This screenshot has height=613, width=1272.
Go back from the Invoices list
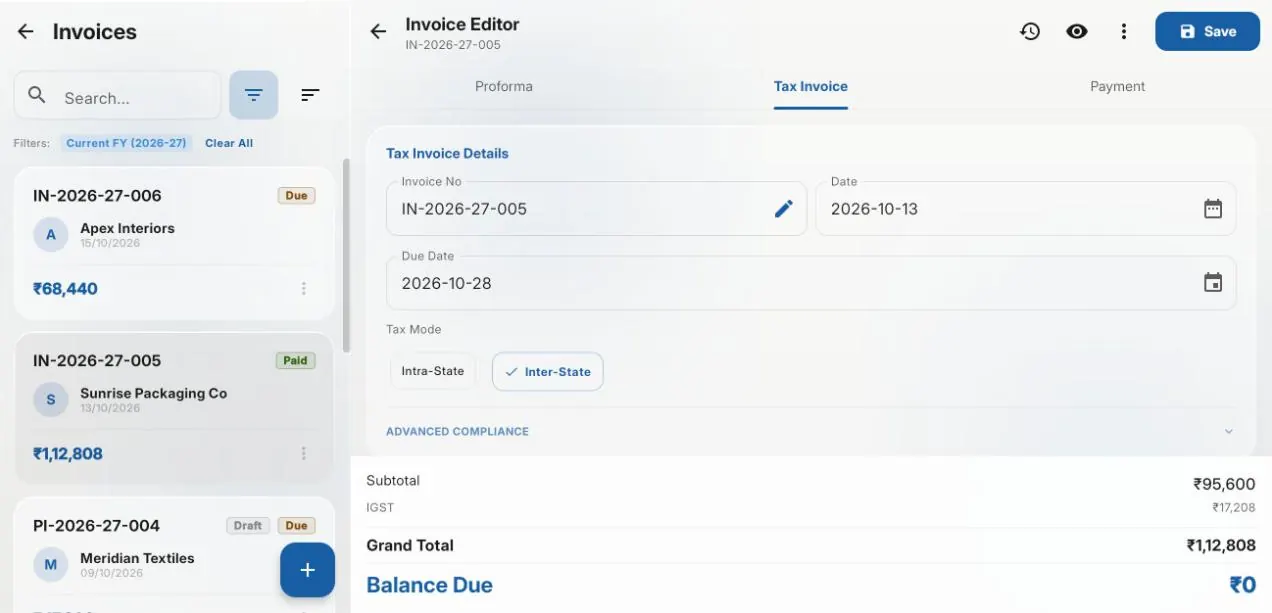pos(26,32)
